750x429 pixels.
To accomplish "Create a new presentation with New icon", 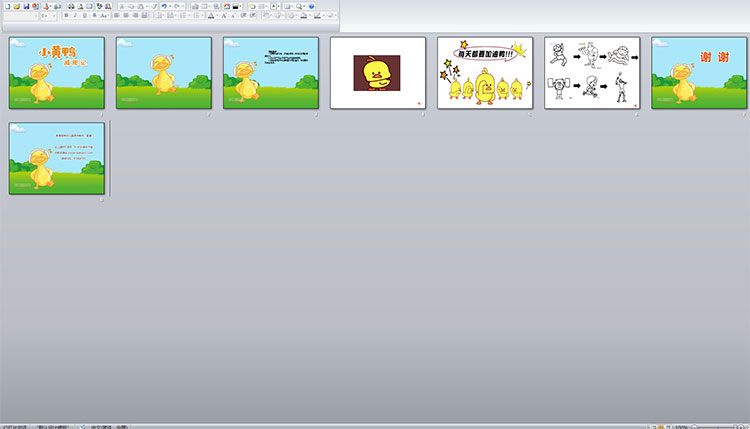I will [x=8, y=6].
